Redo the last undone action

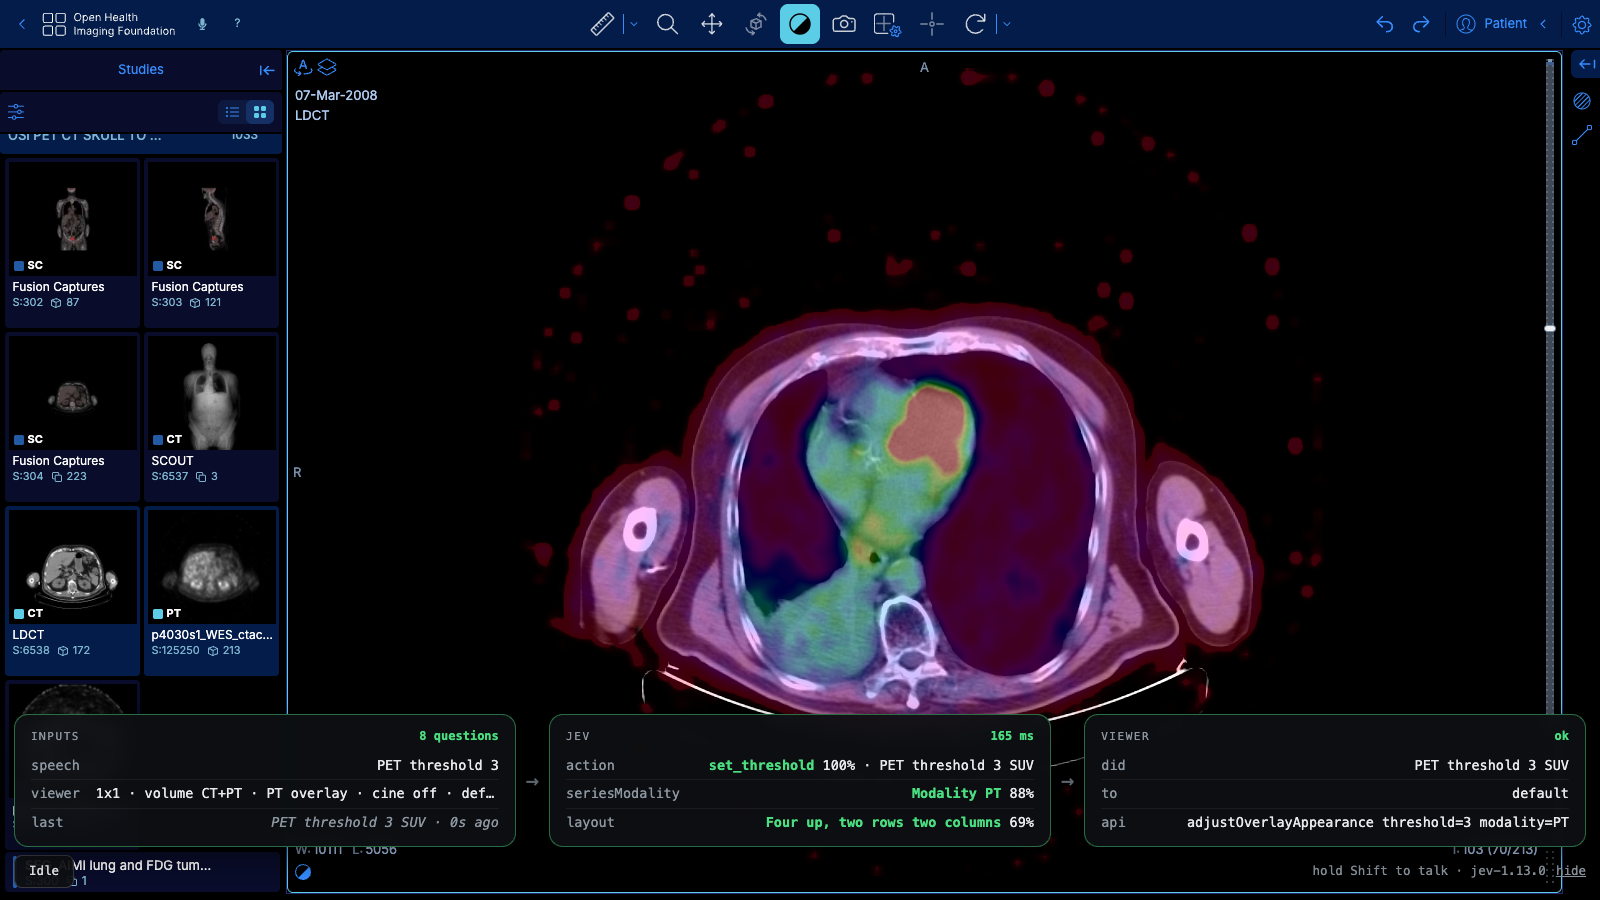click(1421, 24)
